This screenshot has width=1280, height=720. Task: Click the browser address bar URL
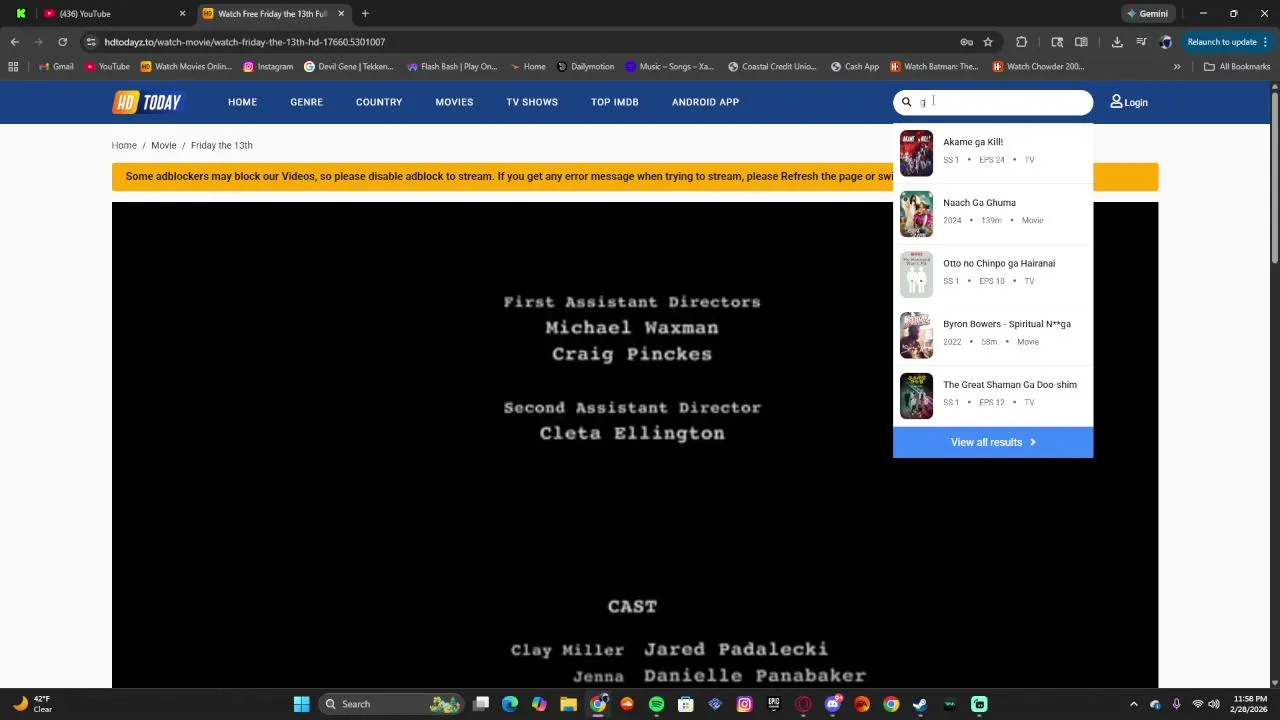tap(245, 42)
